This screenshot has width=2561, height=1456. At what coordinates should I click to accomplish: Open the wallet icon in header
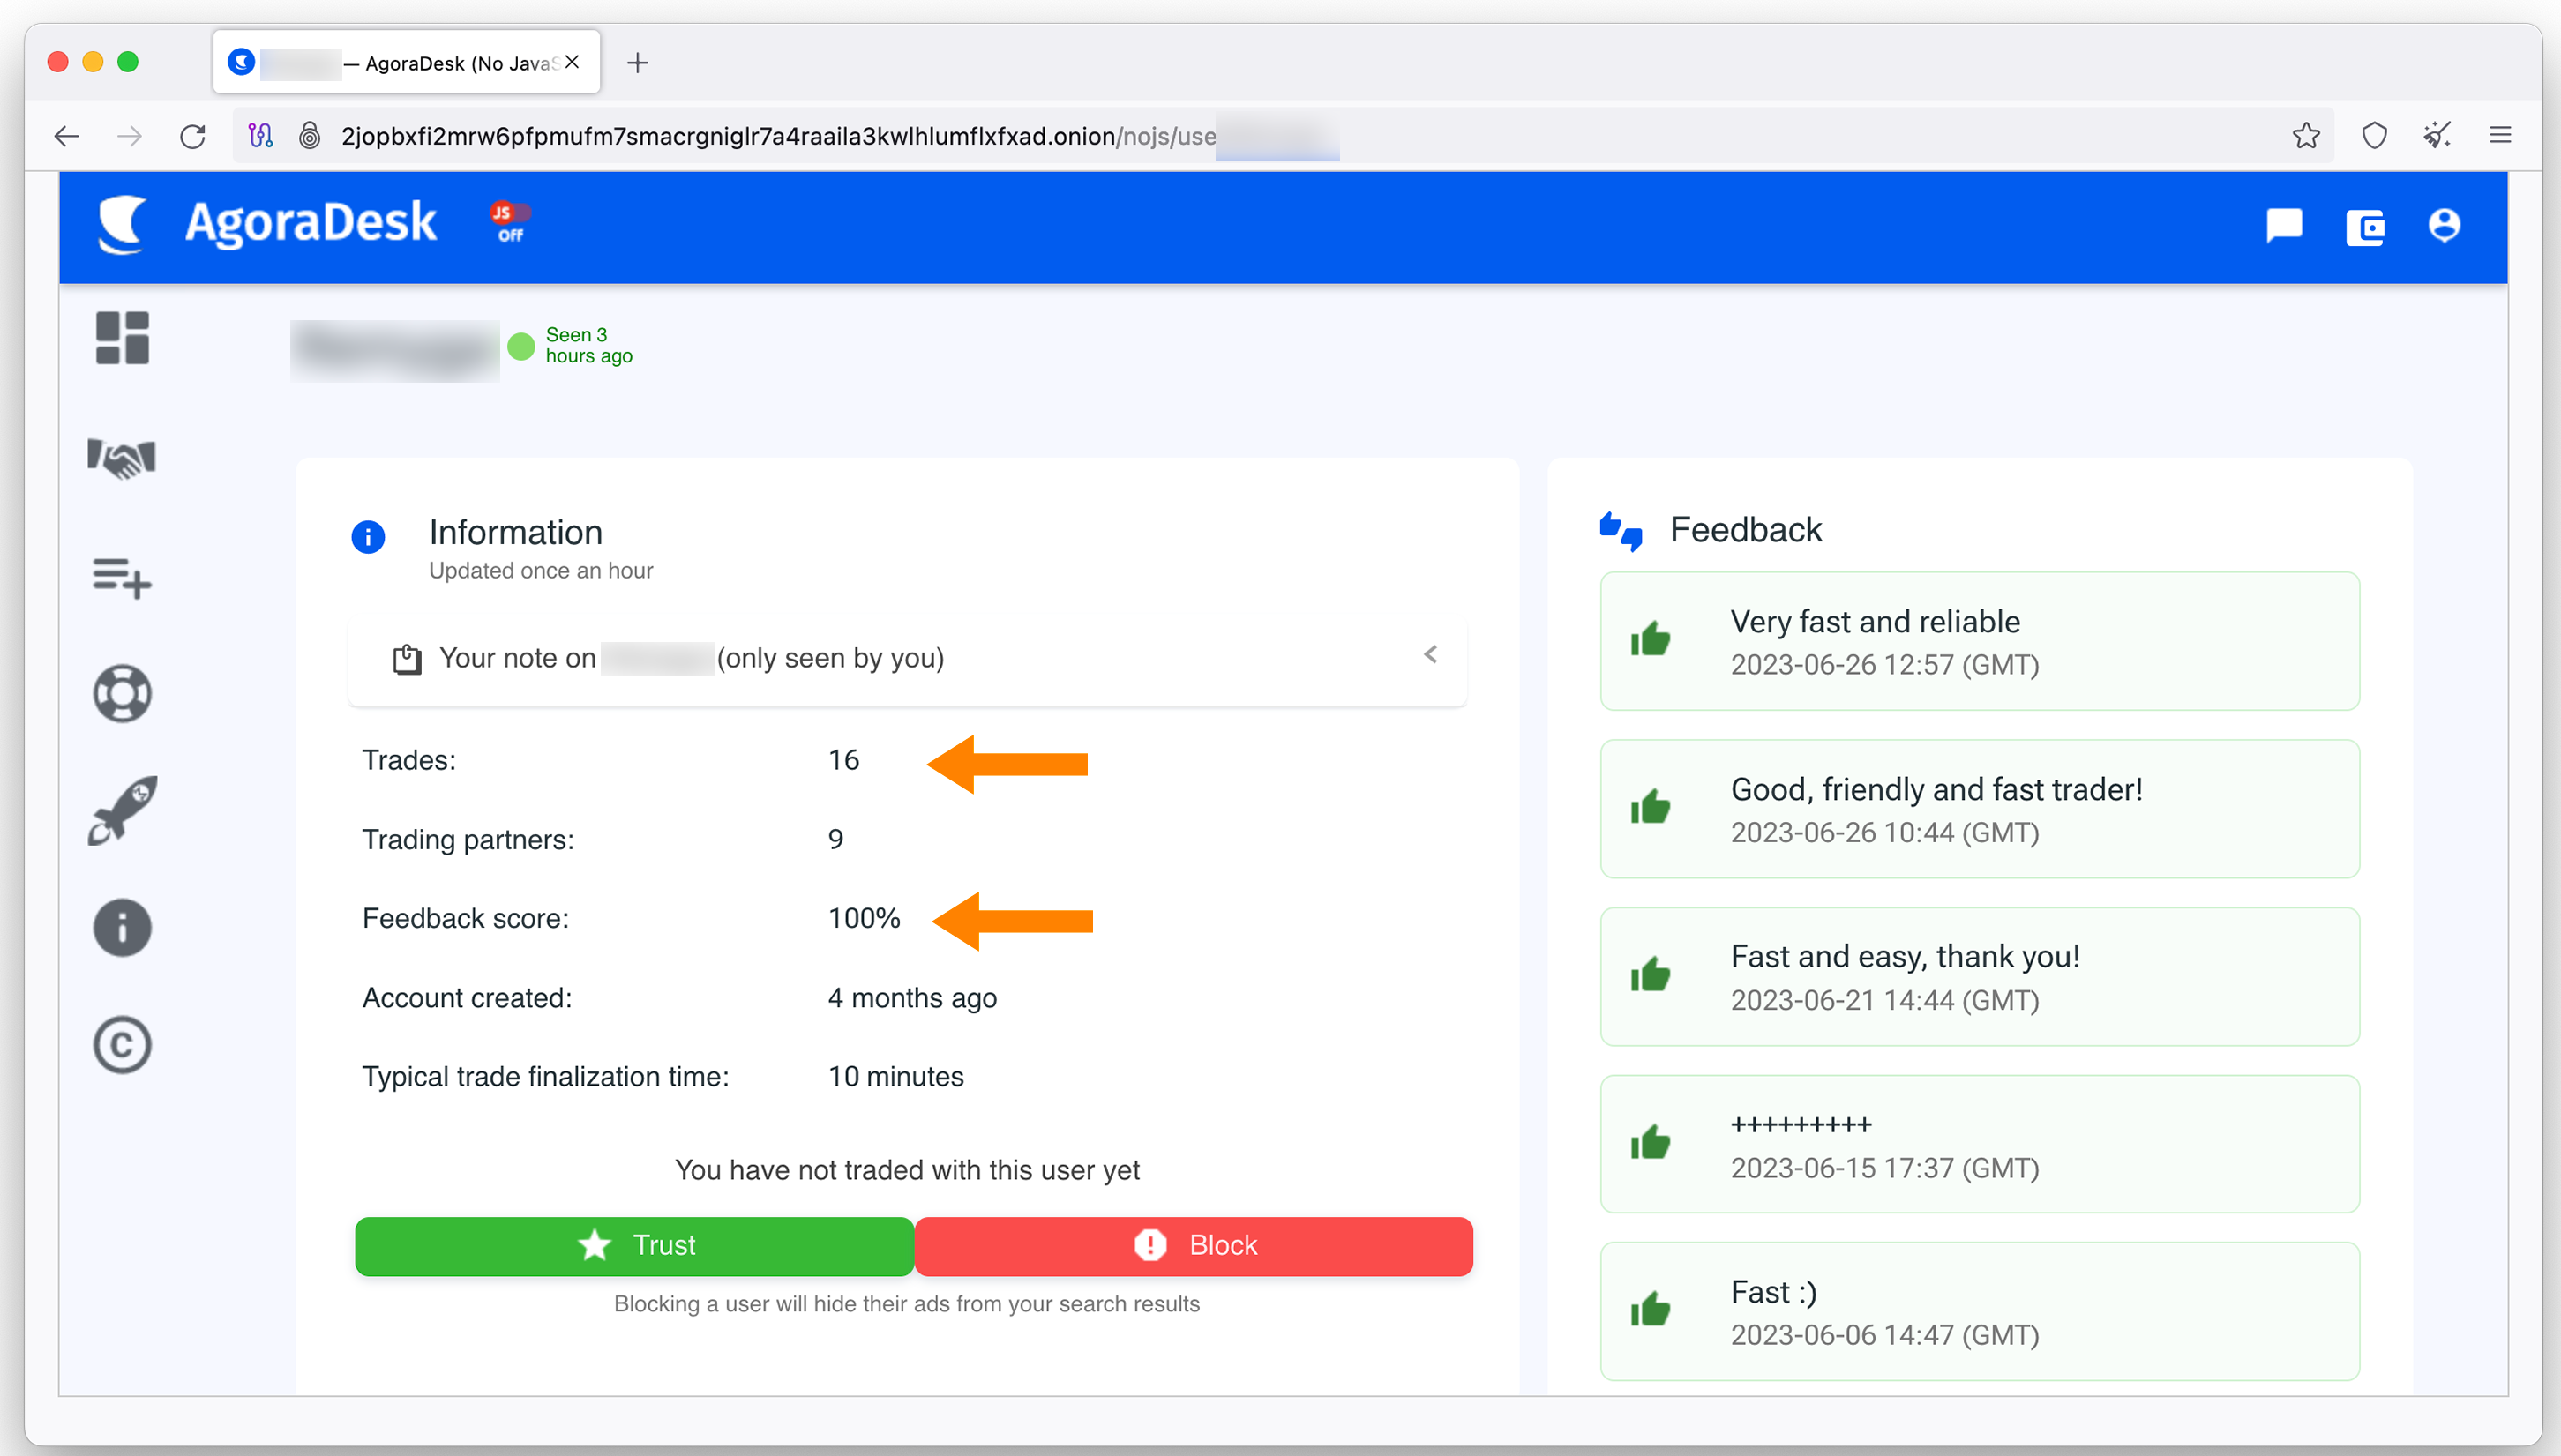click(x=2365, y=227)
